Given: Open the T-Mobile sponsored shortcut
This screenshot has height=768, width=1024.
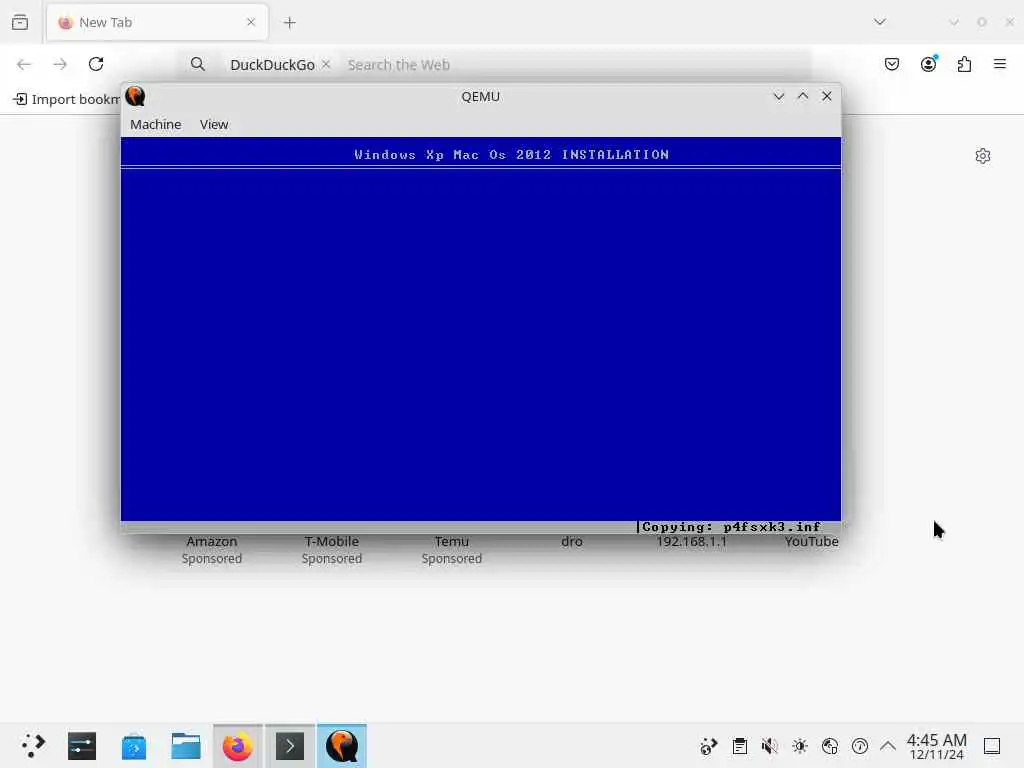Looking at the screenshot, I should click(332, 549).
